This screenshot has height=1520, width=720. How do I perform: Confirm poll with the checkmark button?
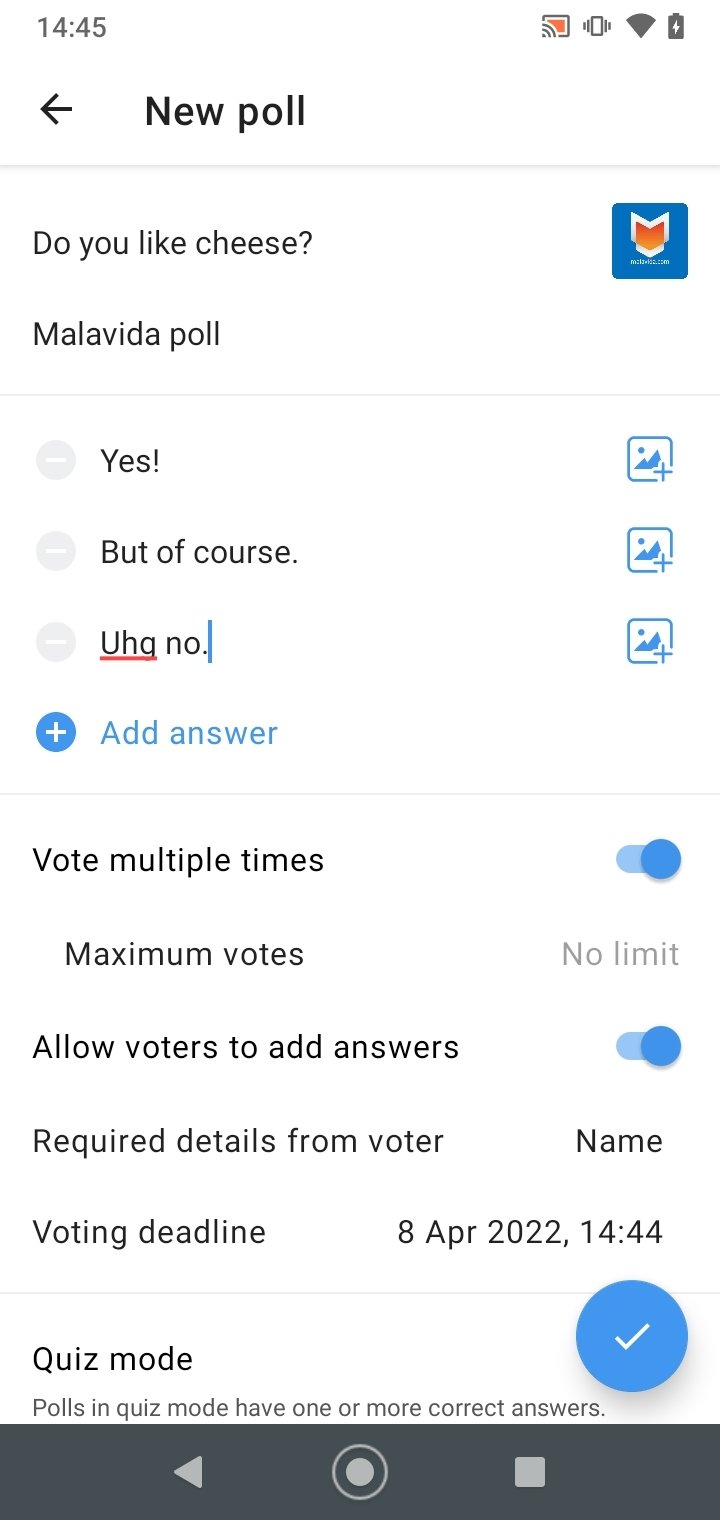[x=632, y=1336]
